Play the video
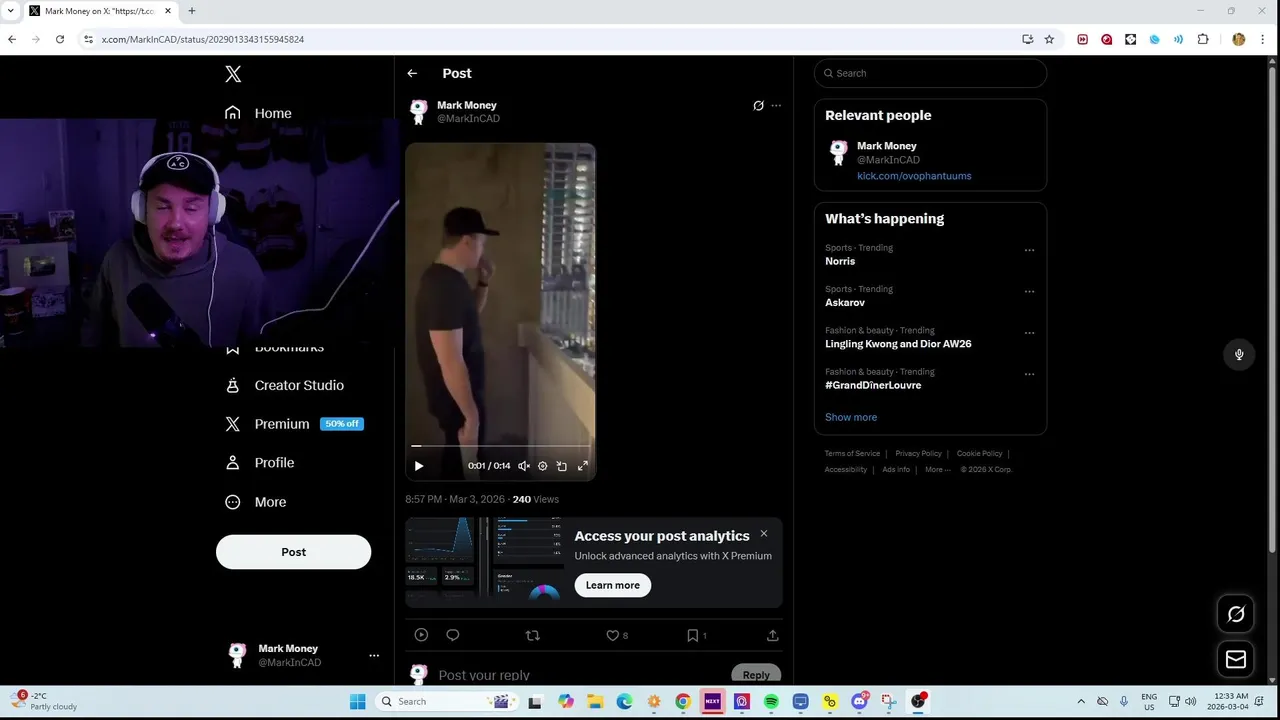This screenshot has height=720, width=1280. coord(419,466)
